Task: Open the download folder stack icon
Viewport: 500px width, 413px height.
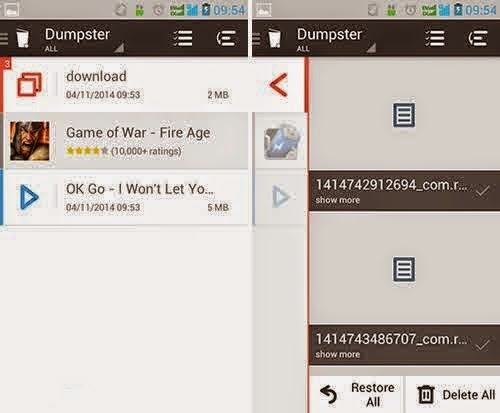Action: (29, 84)
